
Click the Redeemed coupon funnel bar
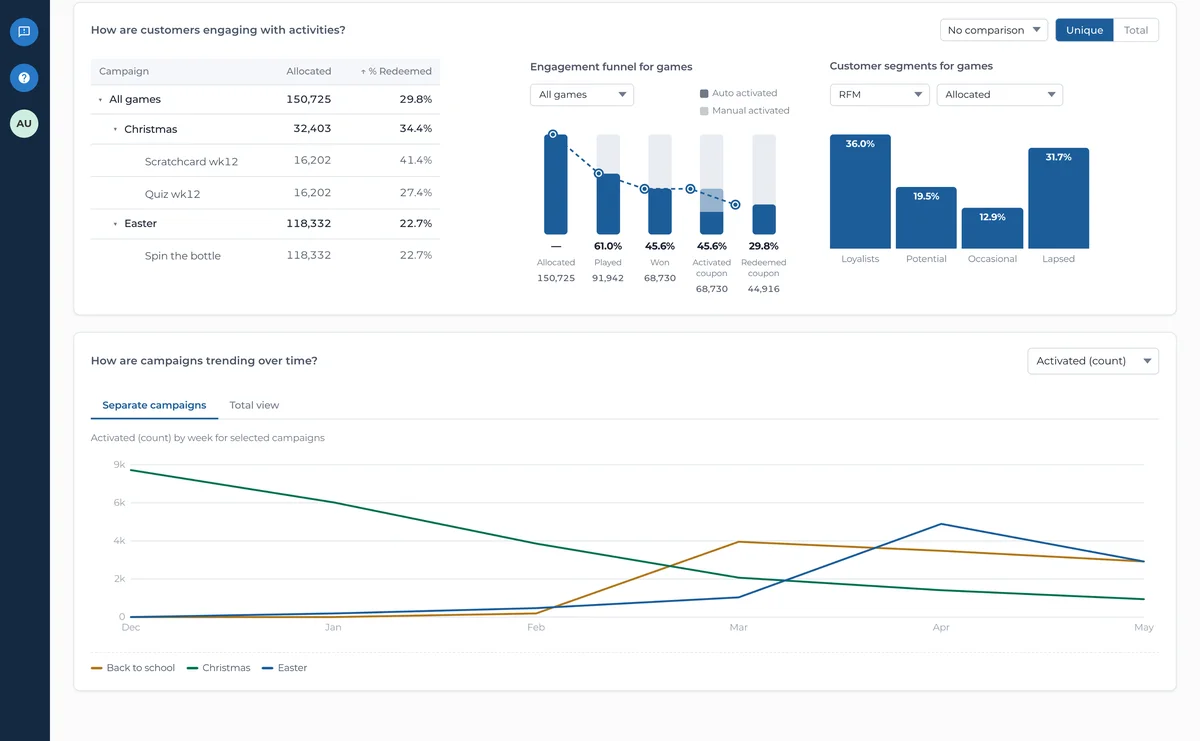(764, 219)
